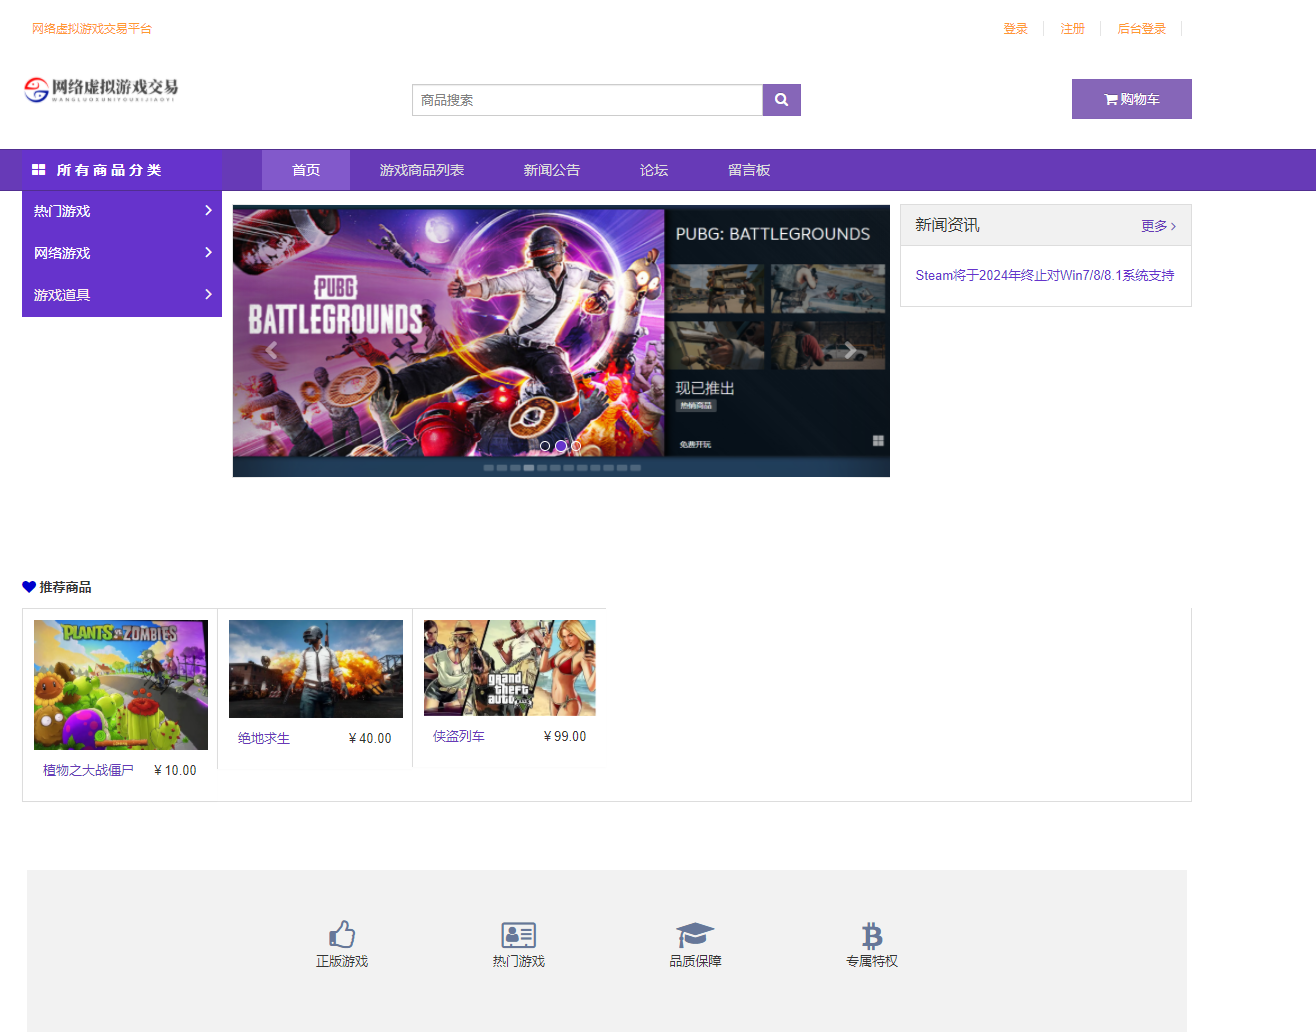This screenshot has width=1316, height=1035.
Task: Click the thumbs-up 正版游戏 icon
Action: (x=342, y=934)
